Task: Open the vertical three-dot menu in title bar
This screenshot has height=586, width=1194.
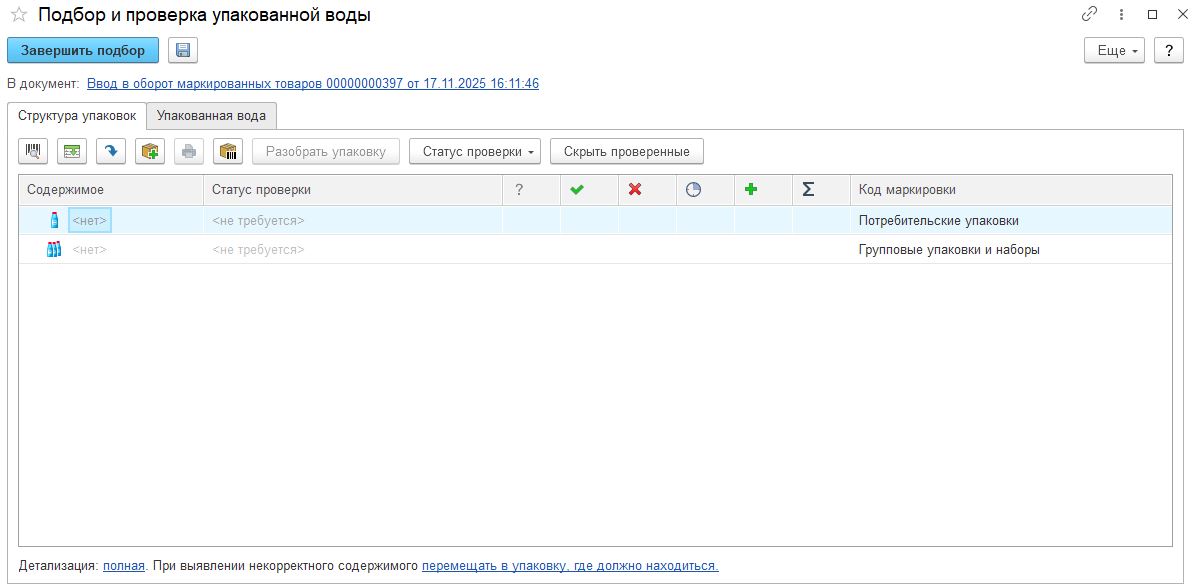Action: coord(1122,15)
